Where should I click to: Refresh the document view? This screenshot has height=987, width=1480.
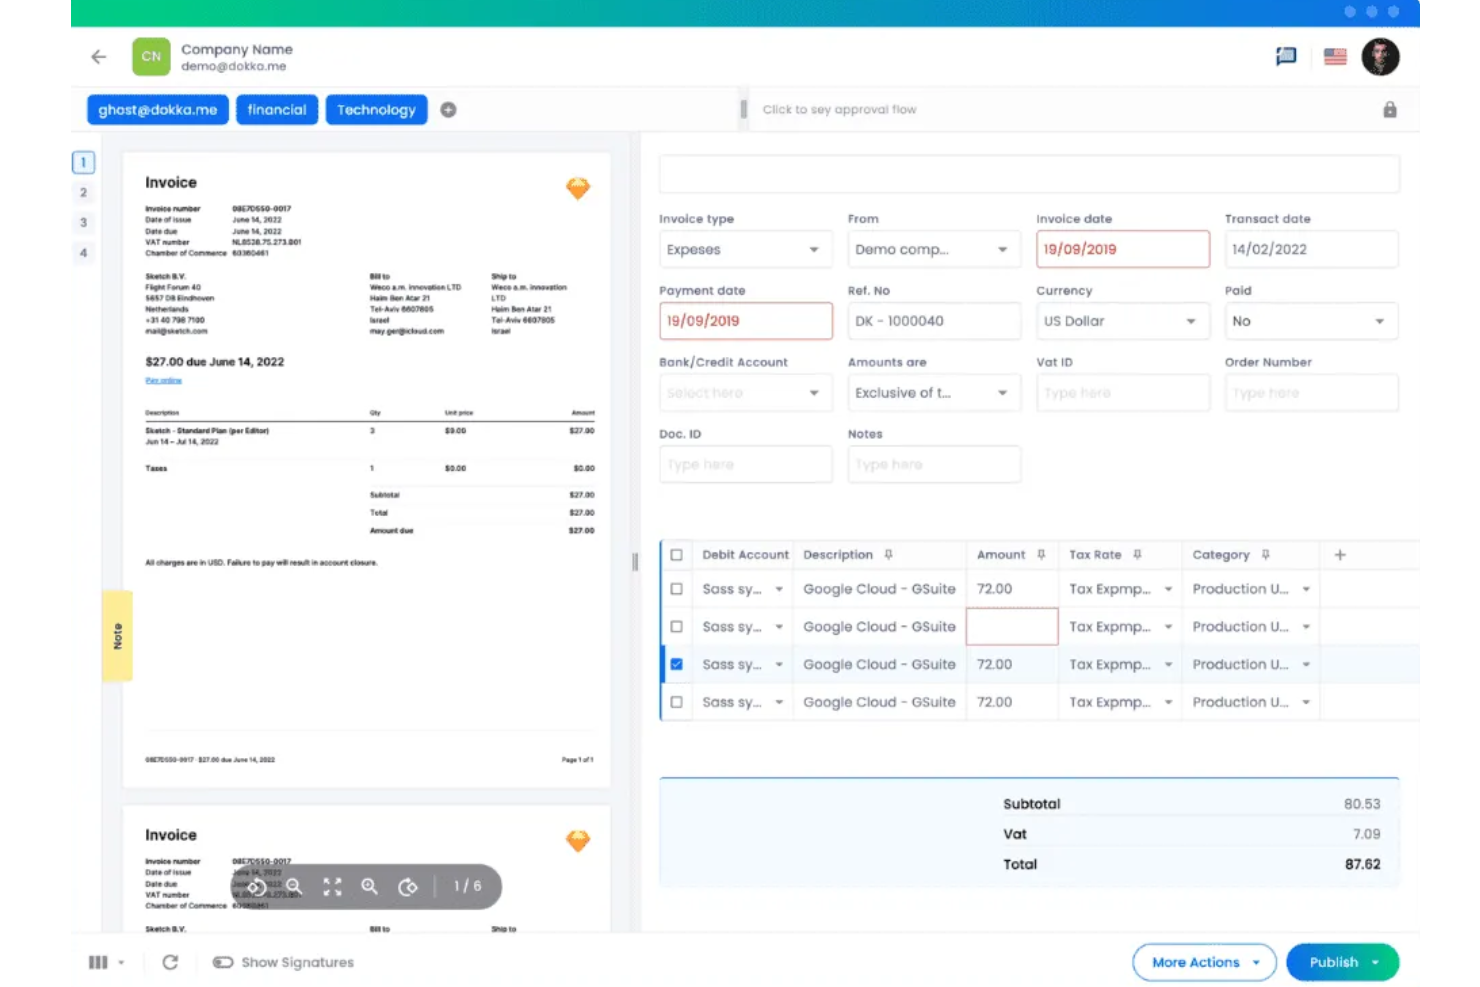pyautogui.click(x=170, y=962)
